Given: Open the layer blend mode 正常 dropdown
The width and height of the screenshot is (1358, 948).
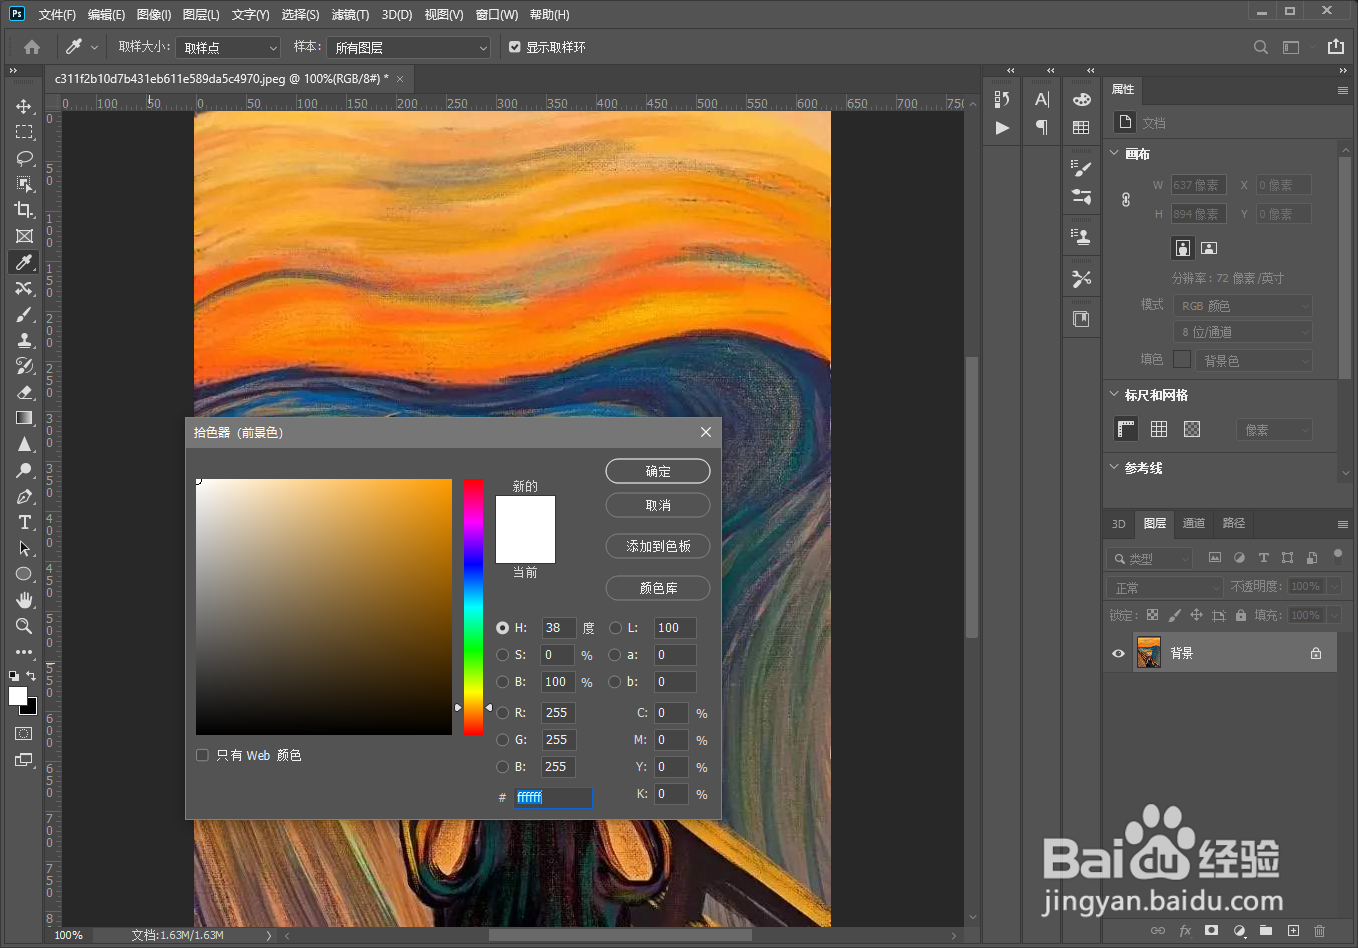Looking at the screenshot, I should point(1165,587).
